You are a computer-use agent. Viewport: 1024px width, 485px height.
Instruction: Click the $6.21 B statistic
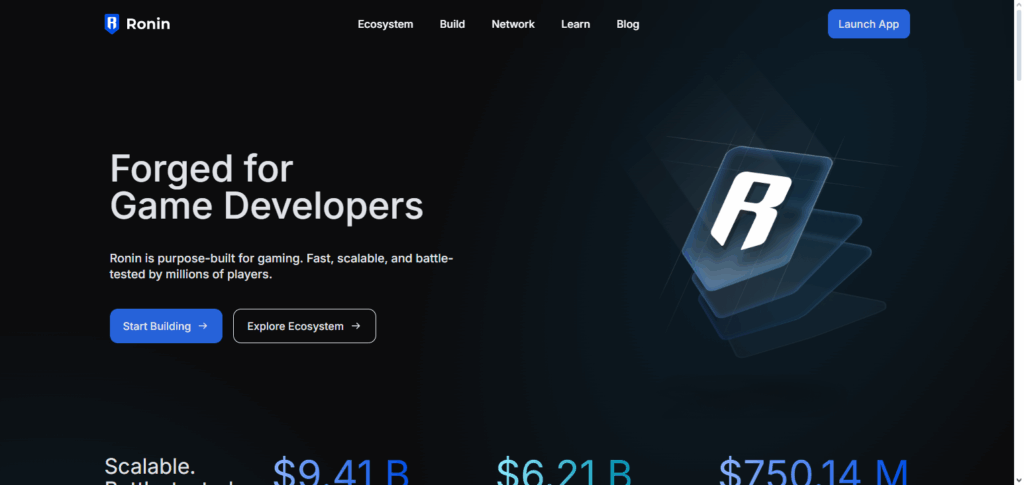564,471
